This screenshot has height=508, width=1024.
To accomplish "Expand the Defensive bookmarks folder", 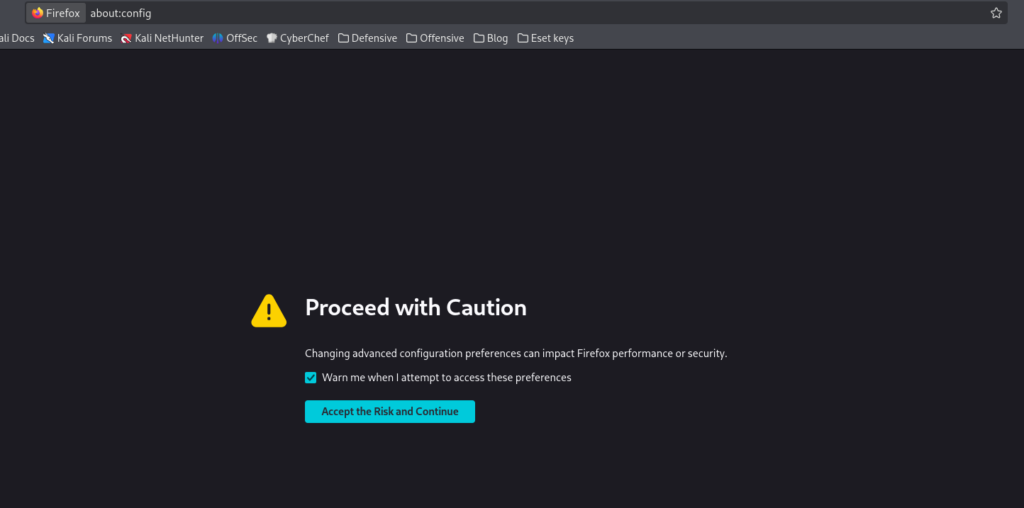I will [367, 38].
